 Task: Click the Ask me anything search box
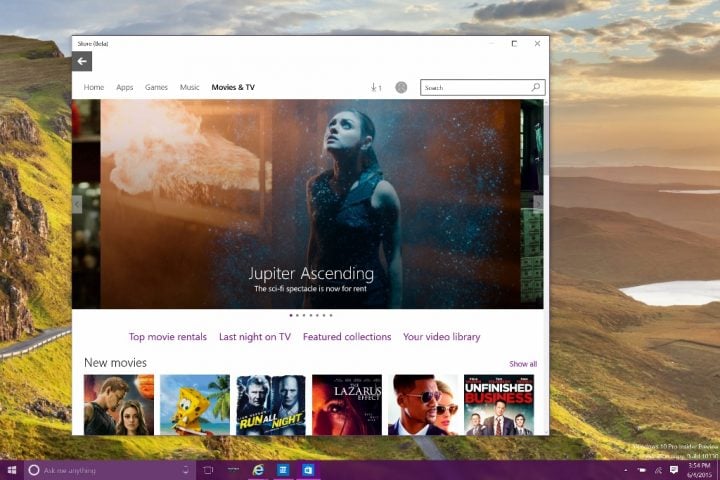[x=110, y=470]
